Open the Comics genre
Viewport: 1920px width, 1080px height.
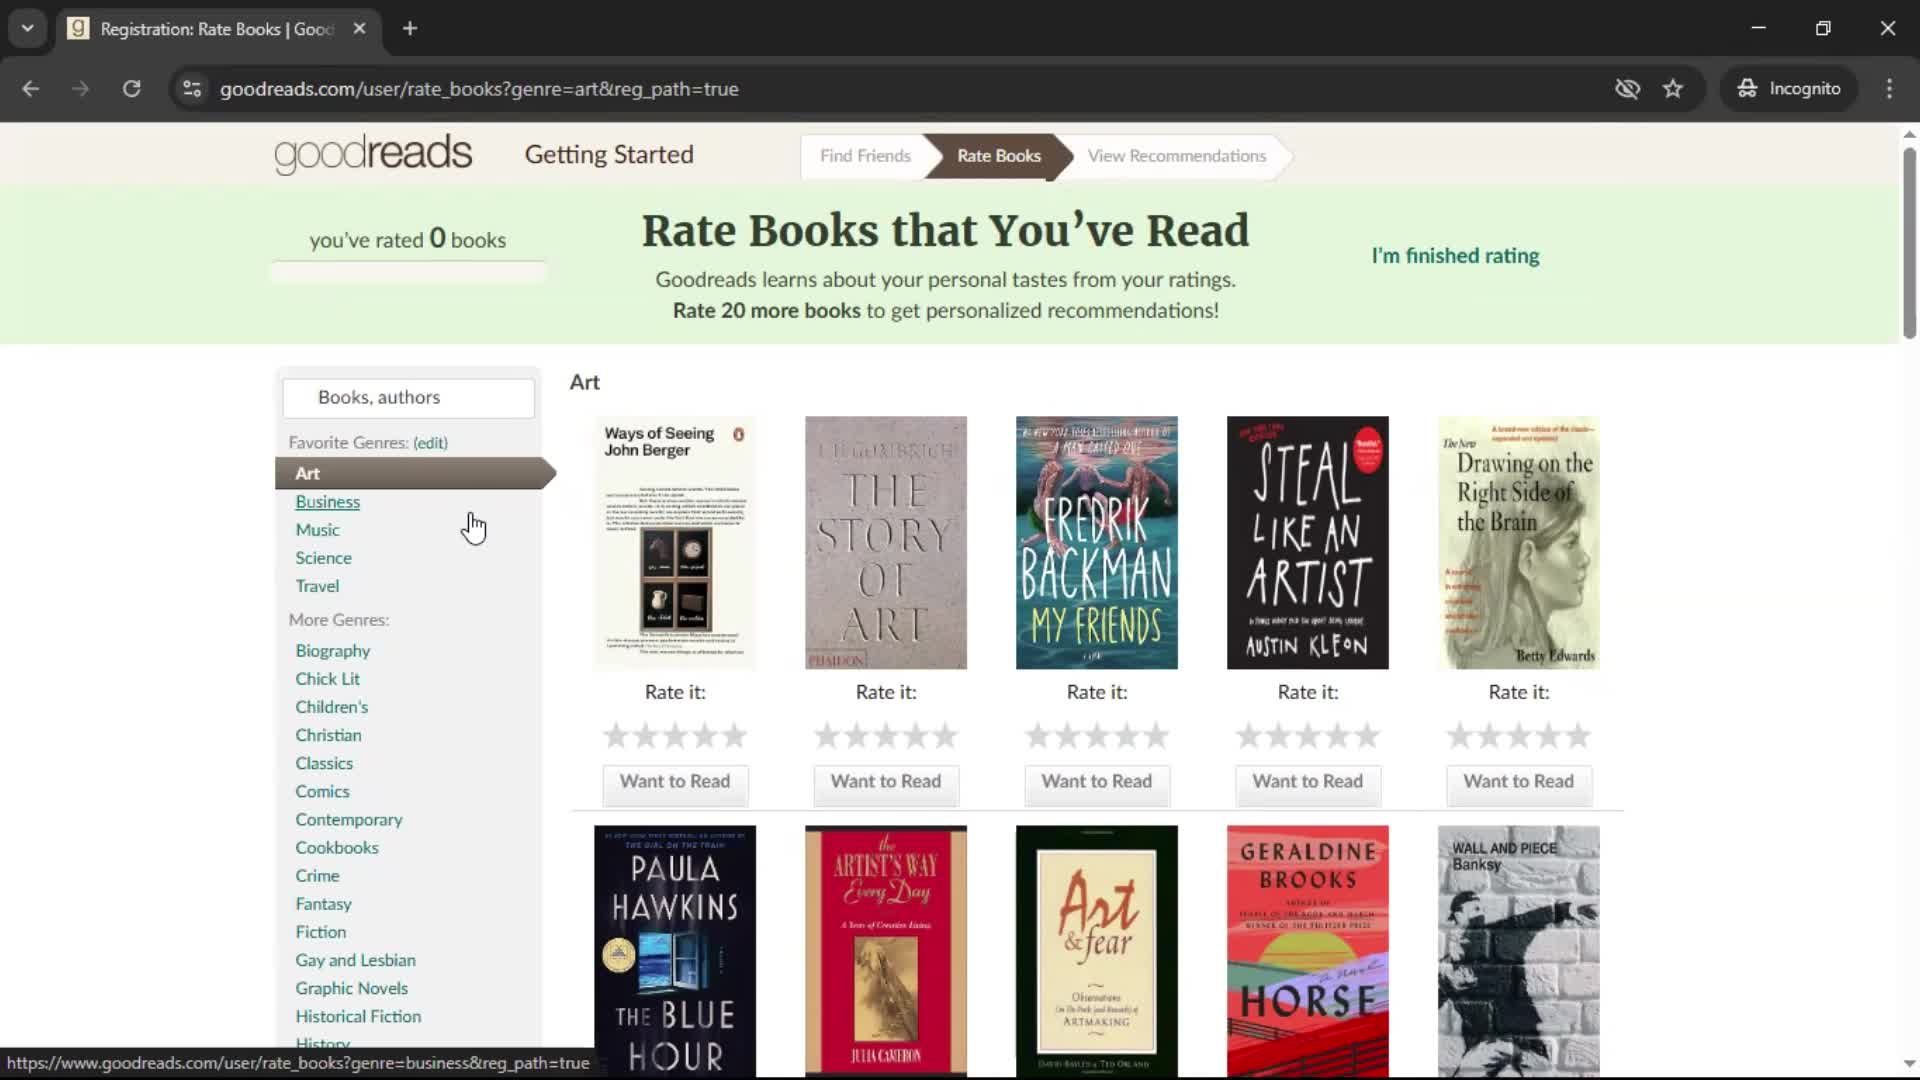pos(322,791)
